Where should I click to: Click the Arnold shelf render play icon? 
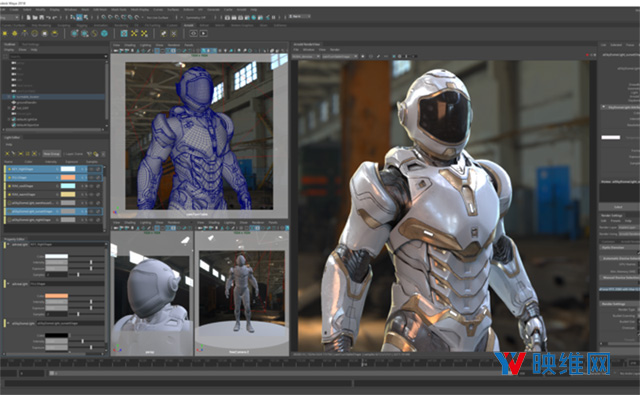203,33
